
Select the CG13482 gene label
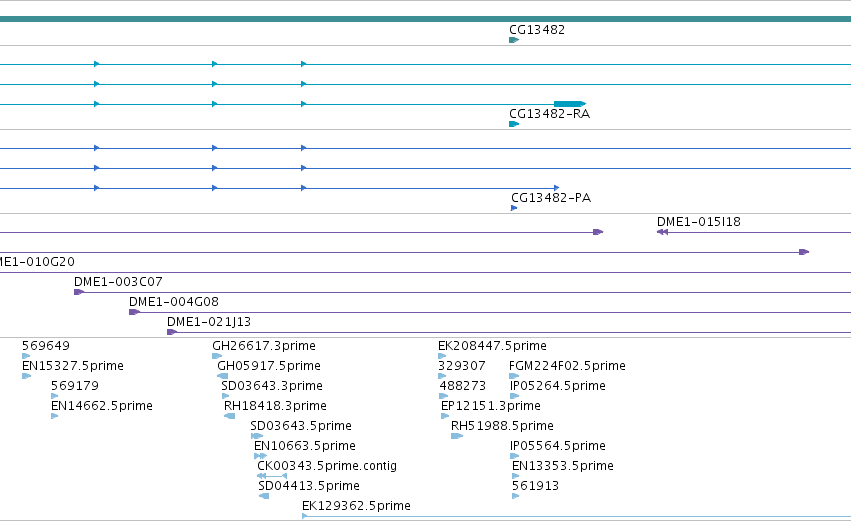(537, 30)
